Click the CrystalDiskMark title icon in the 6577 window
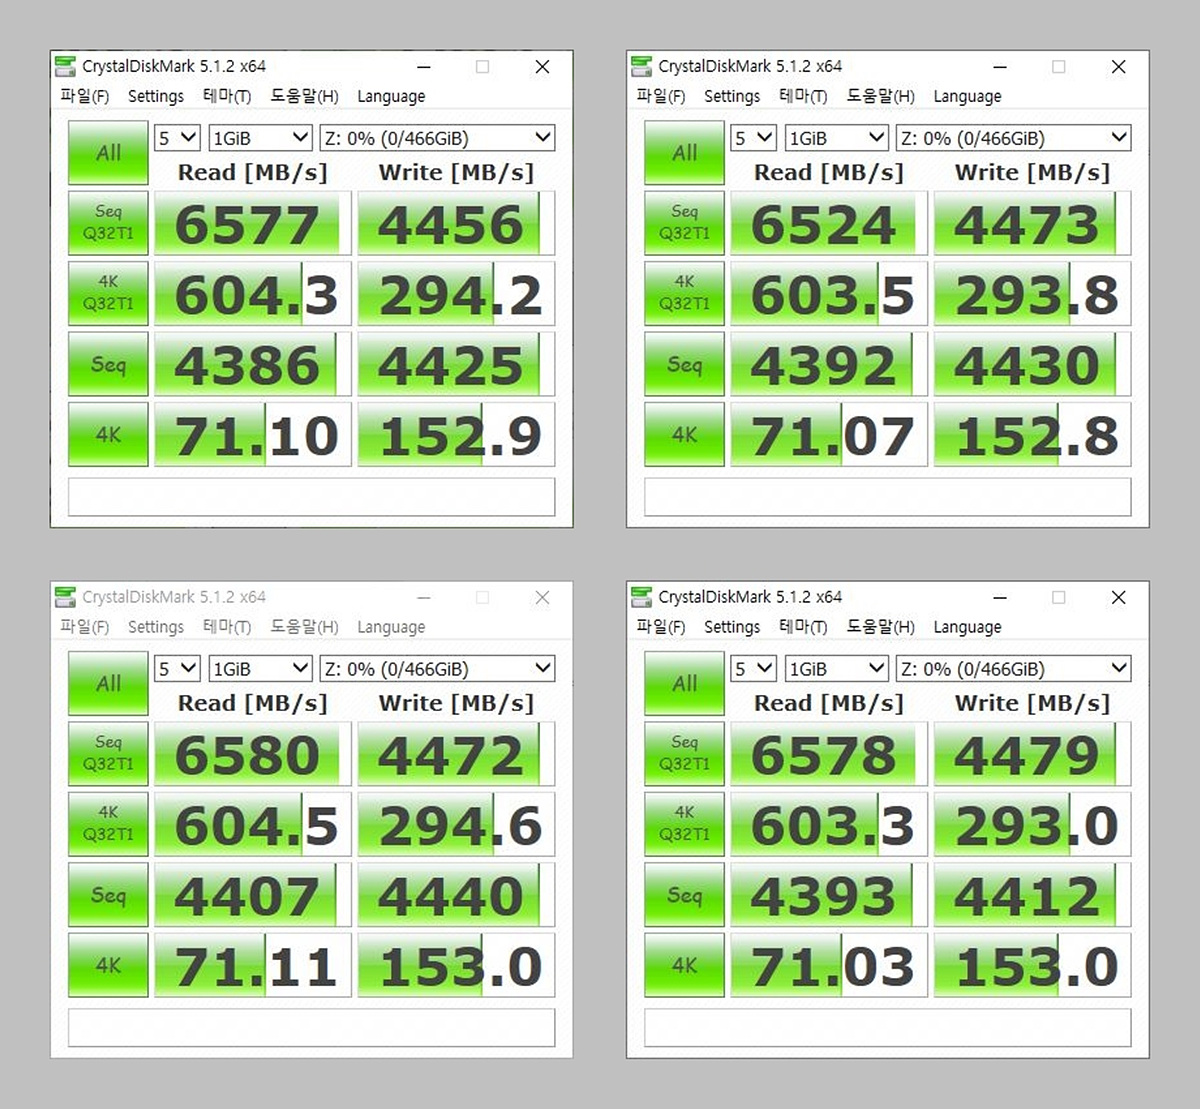This screenshot has height=1109, width=1200. click(65, 67)
